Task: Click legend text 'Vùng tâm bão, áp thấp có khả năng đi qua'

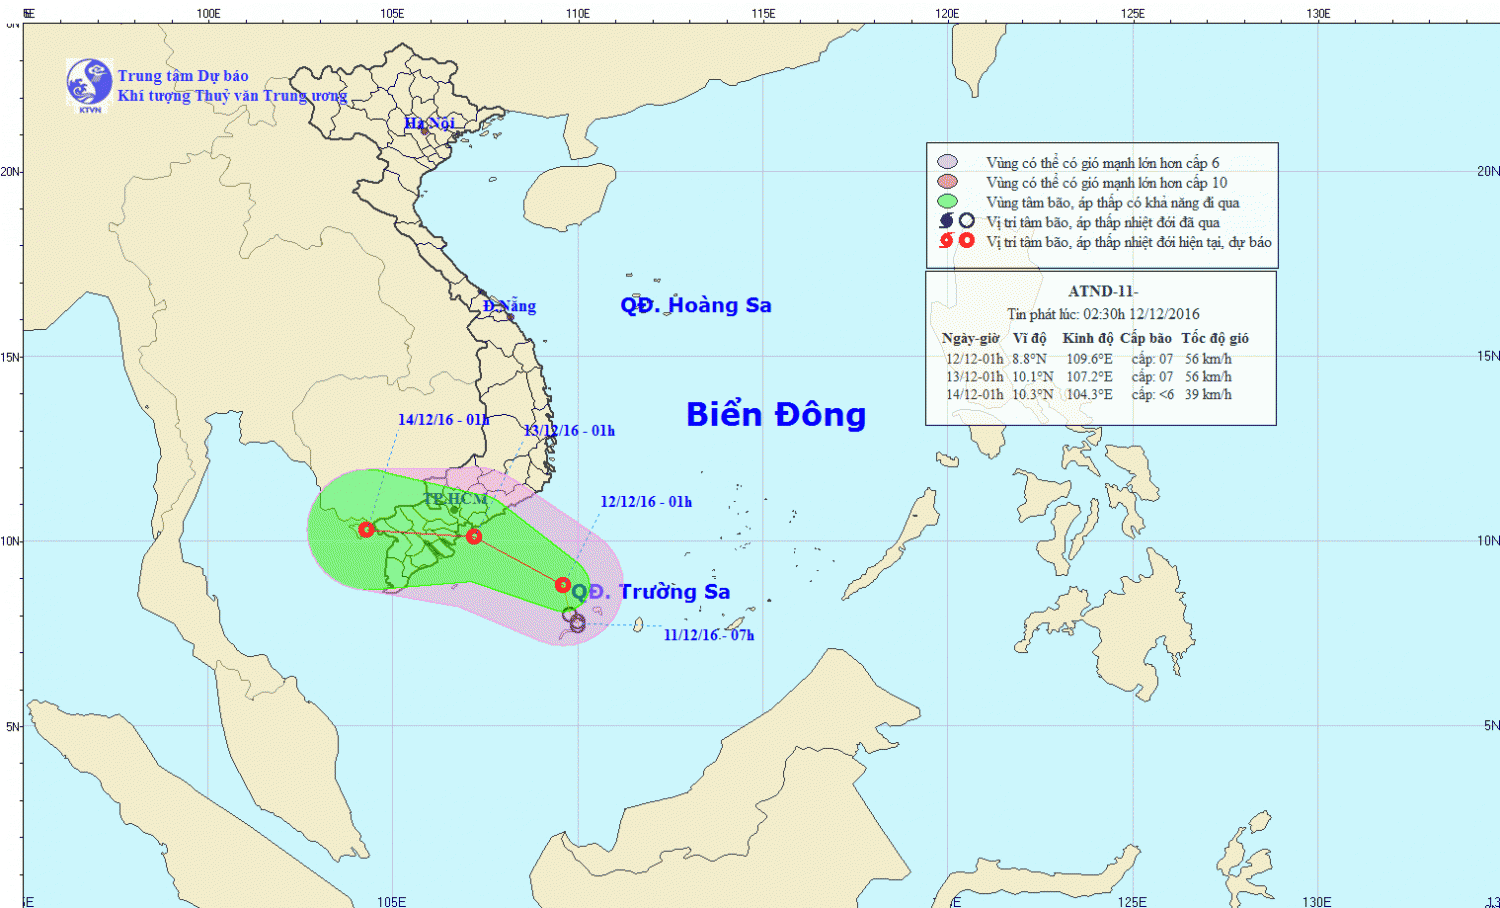Action: (1113, 203)
